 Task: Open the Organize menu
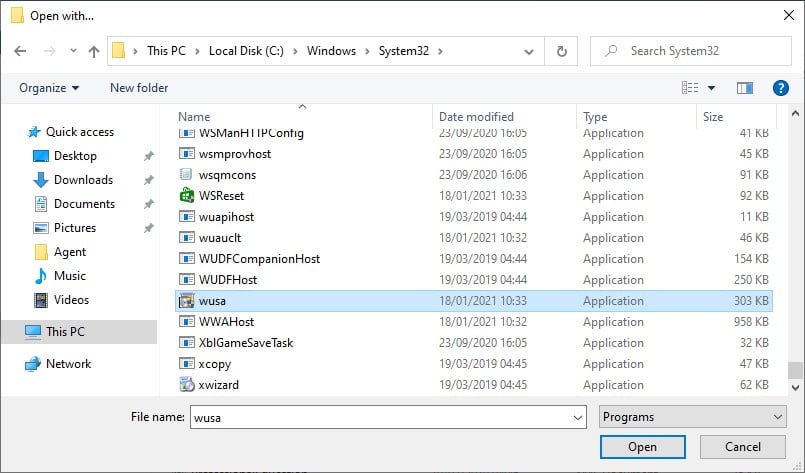(49, 88)
